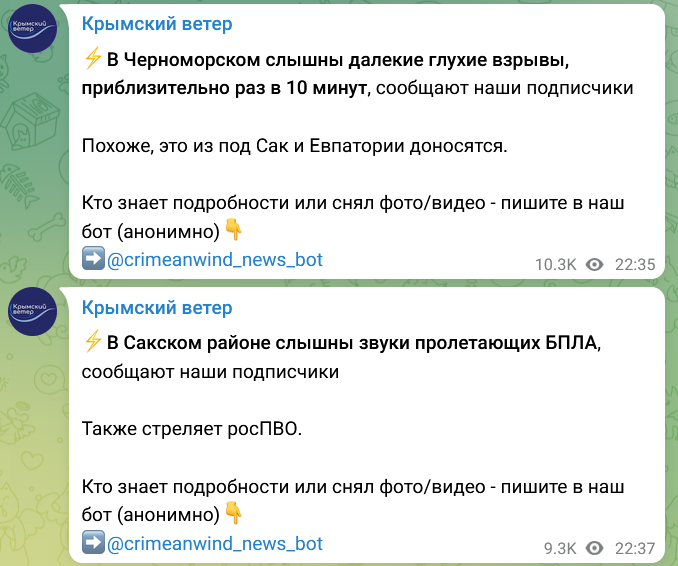Click the views eye icon next to 9.3K
This screenshot has height=566, width=678.
pyautogui.click(x=595, y=548)
